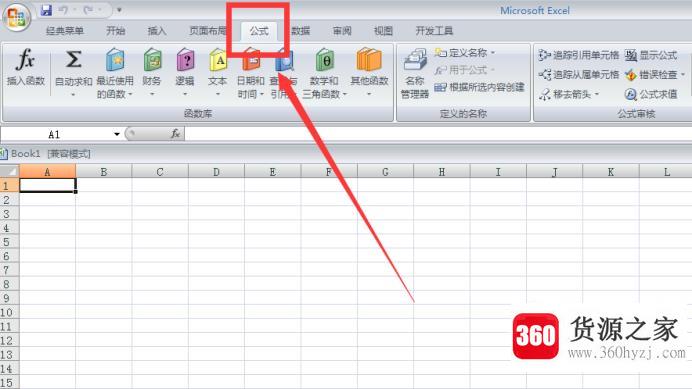
Task: Open the Name Box dropdown arrow
Action: click(117, 134)
